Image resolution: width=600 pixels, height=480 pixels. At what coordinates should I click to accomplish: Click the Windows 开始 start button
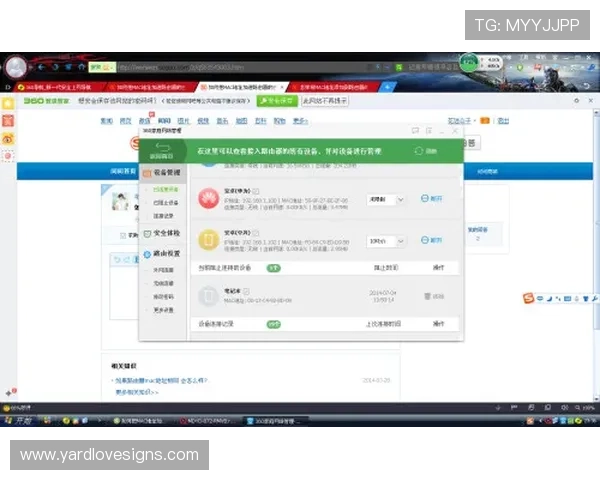point(18,421)
